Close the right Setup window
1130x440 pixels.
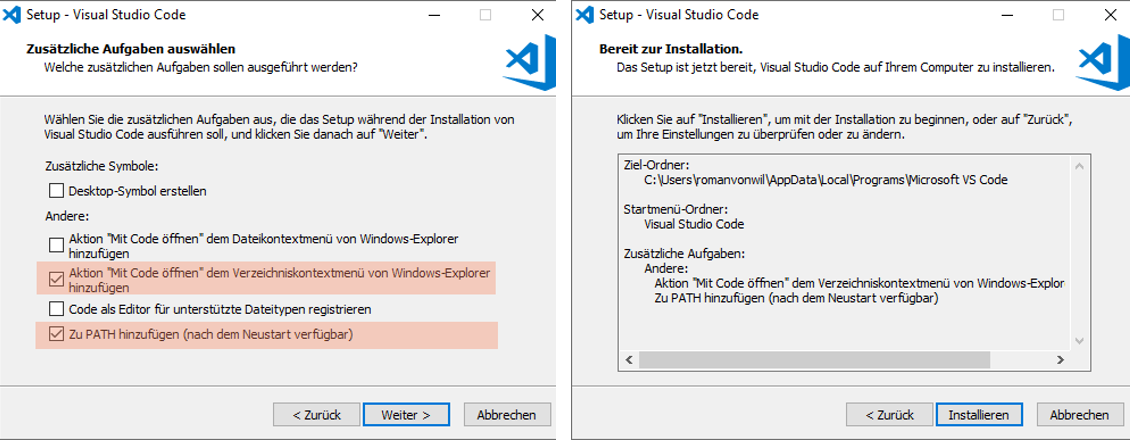(1111, 14)
